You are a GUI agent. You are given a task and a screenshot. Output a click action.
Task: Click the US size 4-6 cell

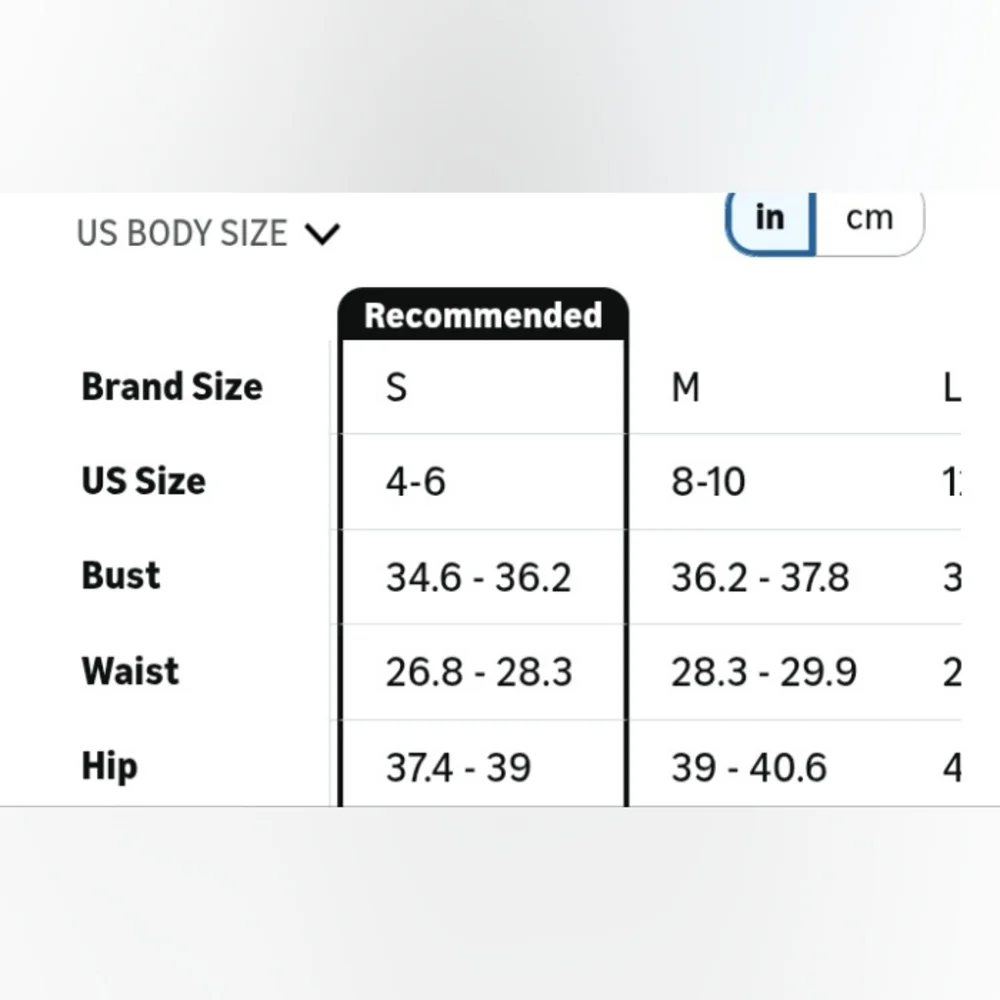click(416, 482)
